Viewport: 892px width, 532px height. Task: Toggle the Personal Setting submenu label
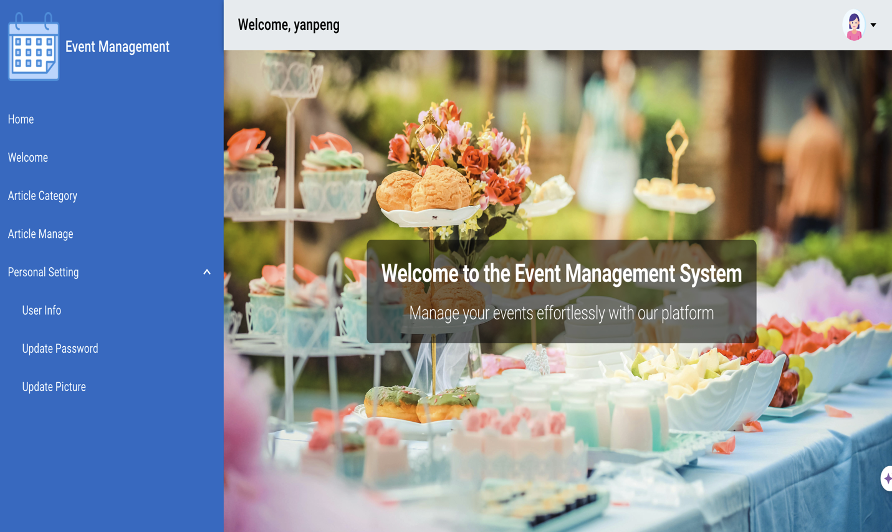43,272
